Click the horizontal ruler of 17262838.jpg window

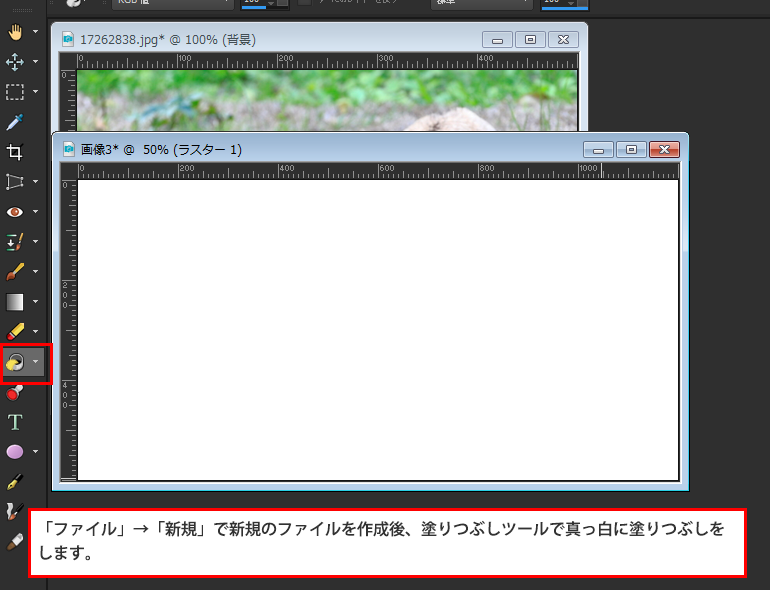(327, 61)
